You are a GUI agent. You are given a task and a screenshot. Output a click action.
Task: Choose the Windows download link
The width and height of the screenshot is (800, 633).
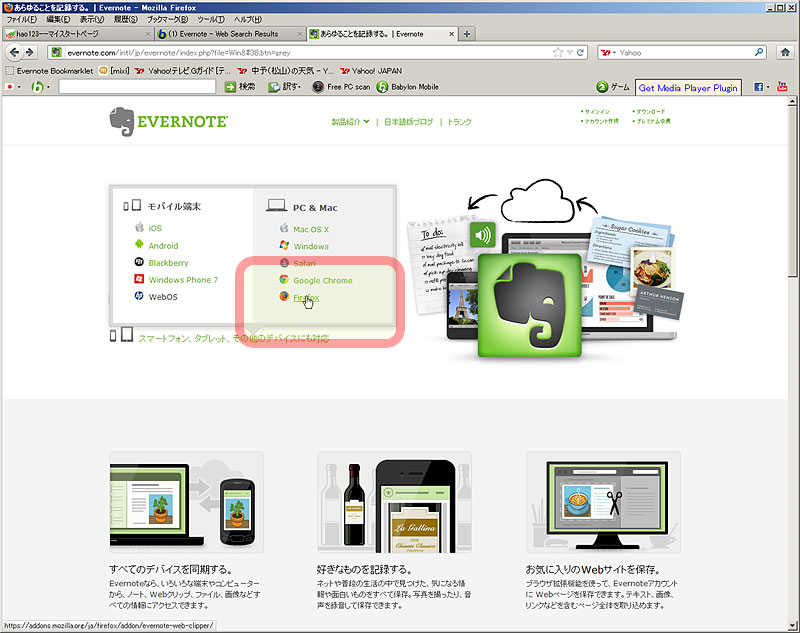coord(311,246)
